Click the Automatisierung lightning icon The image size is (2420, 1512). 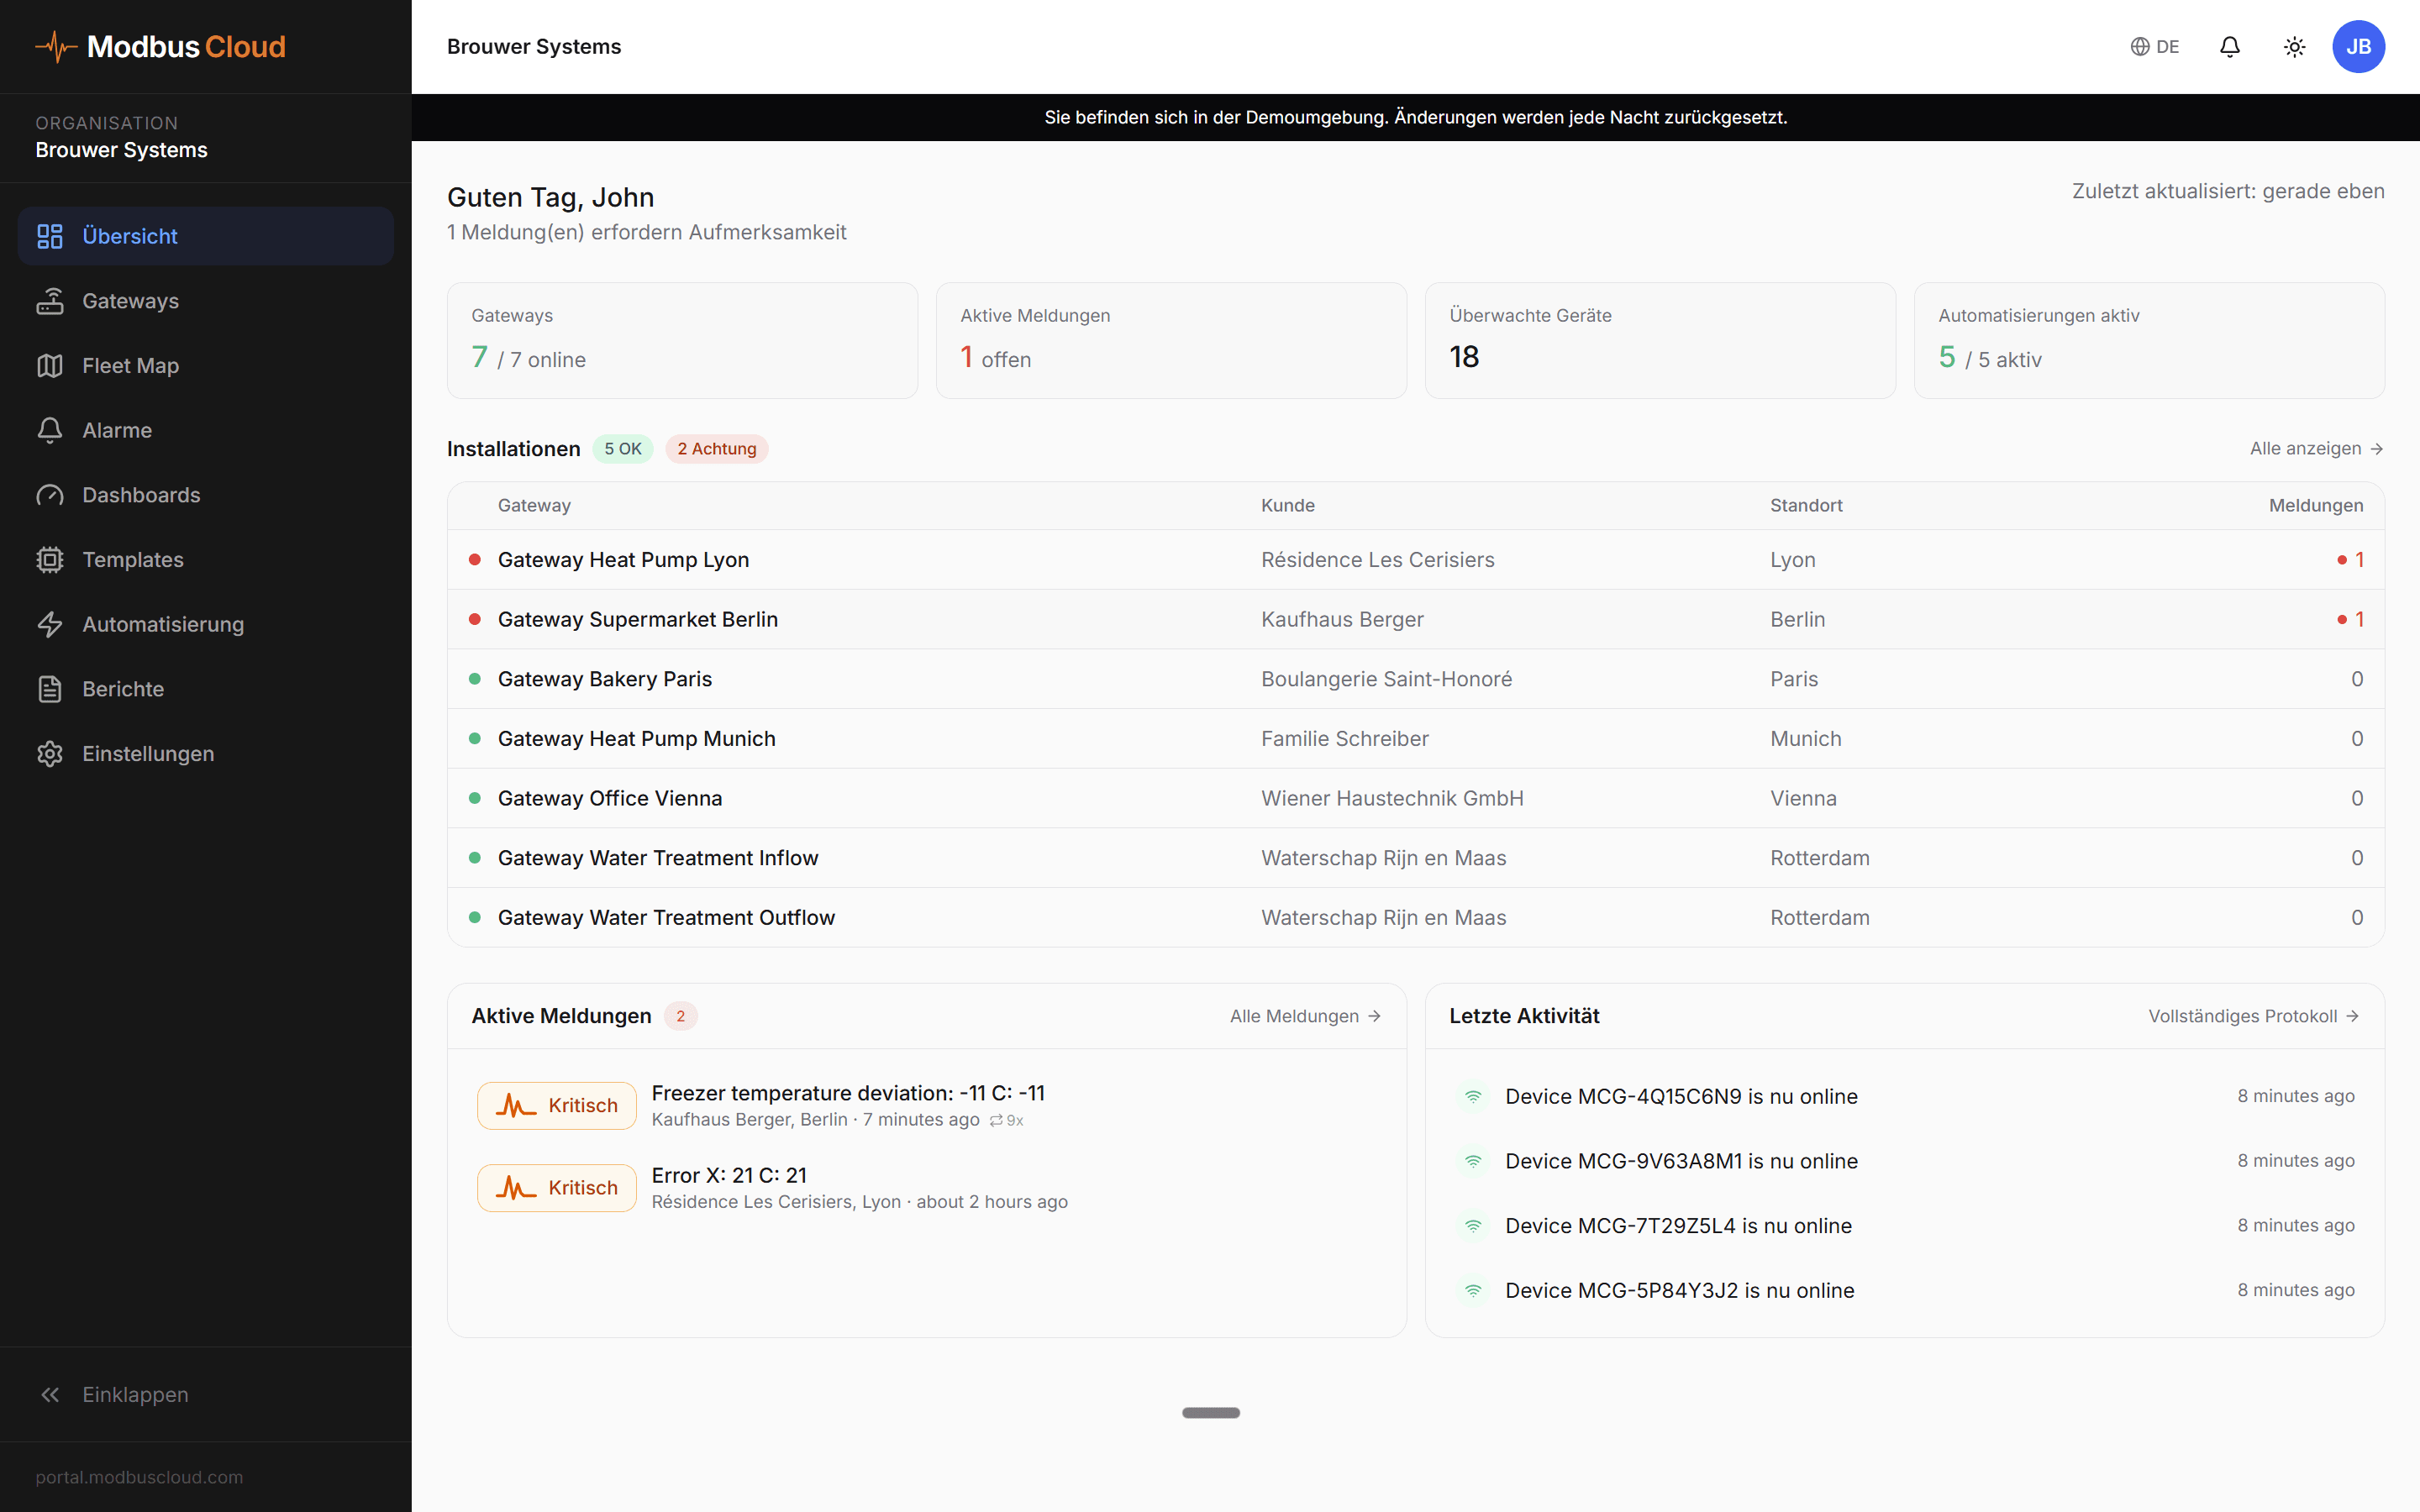[x=50, y=624]
